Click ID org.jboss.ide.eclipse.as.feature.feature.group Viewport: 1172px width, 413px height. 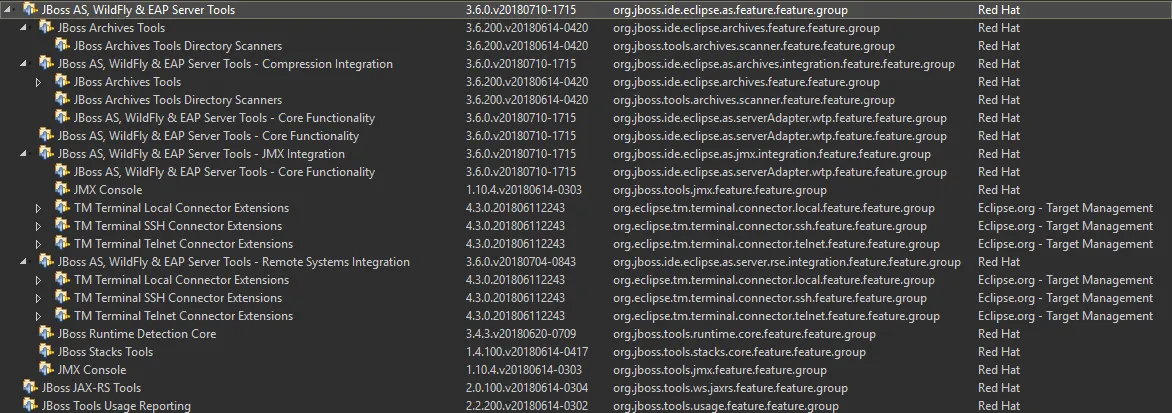click(730, 10)
